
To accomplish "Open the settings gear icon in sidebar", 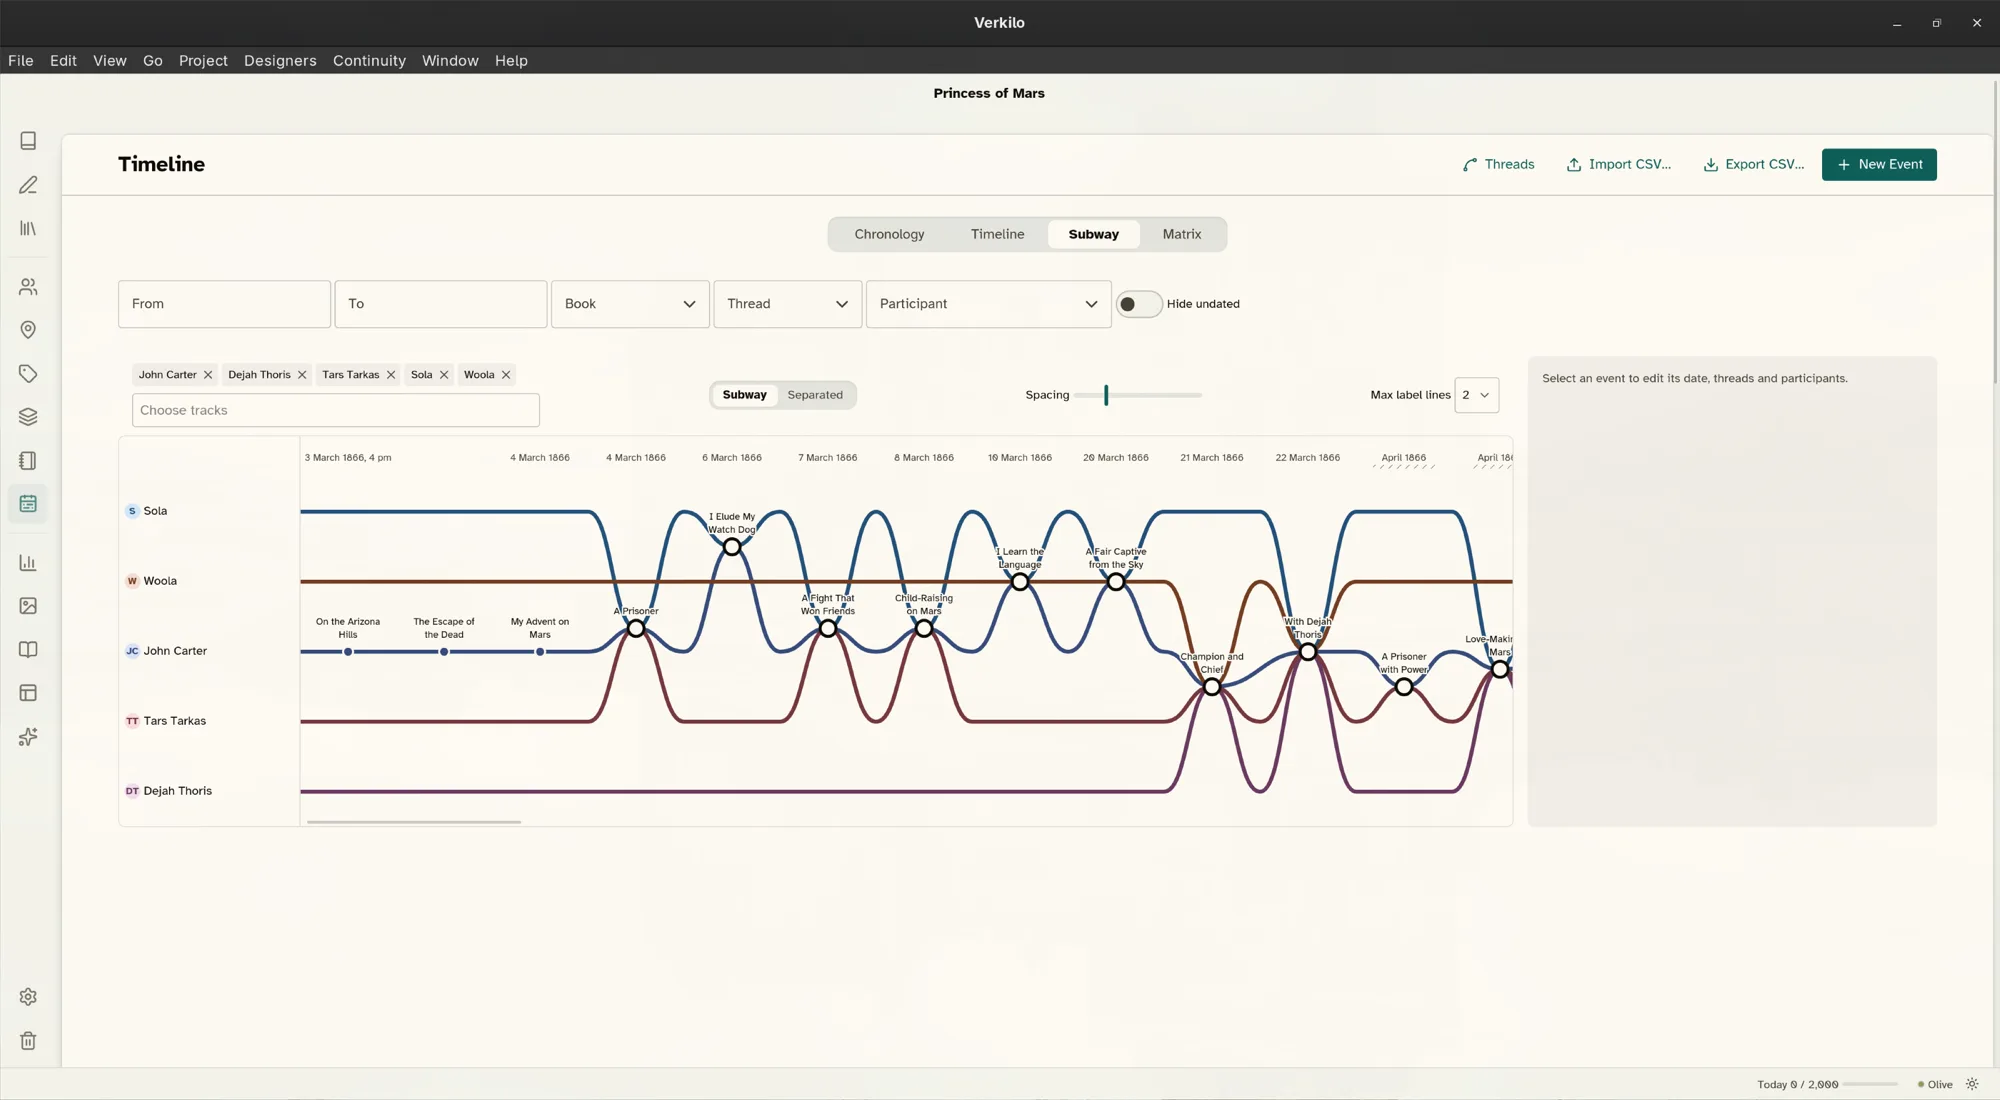I will point(28,997).
